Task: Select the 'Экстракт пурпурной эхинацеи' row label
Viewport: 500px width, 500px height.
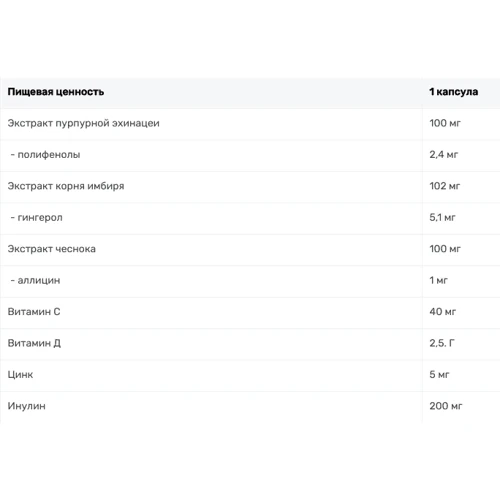Action: point(83,123)
